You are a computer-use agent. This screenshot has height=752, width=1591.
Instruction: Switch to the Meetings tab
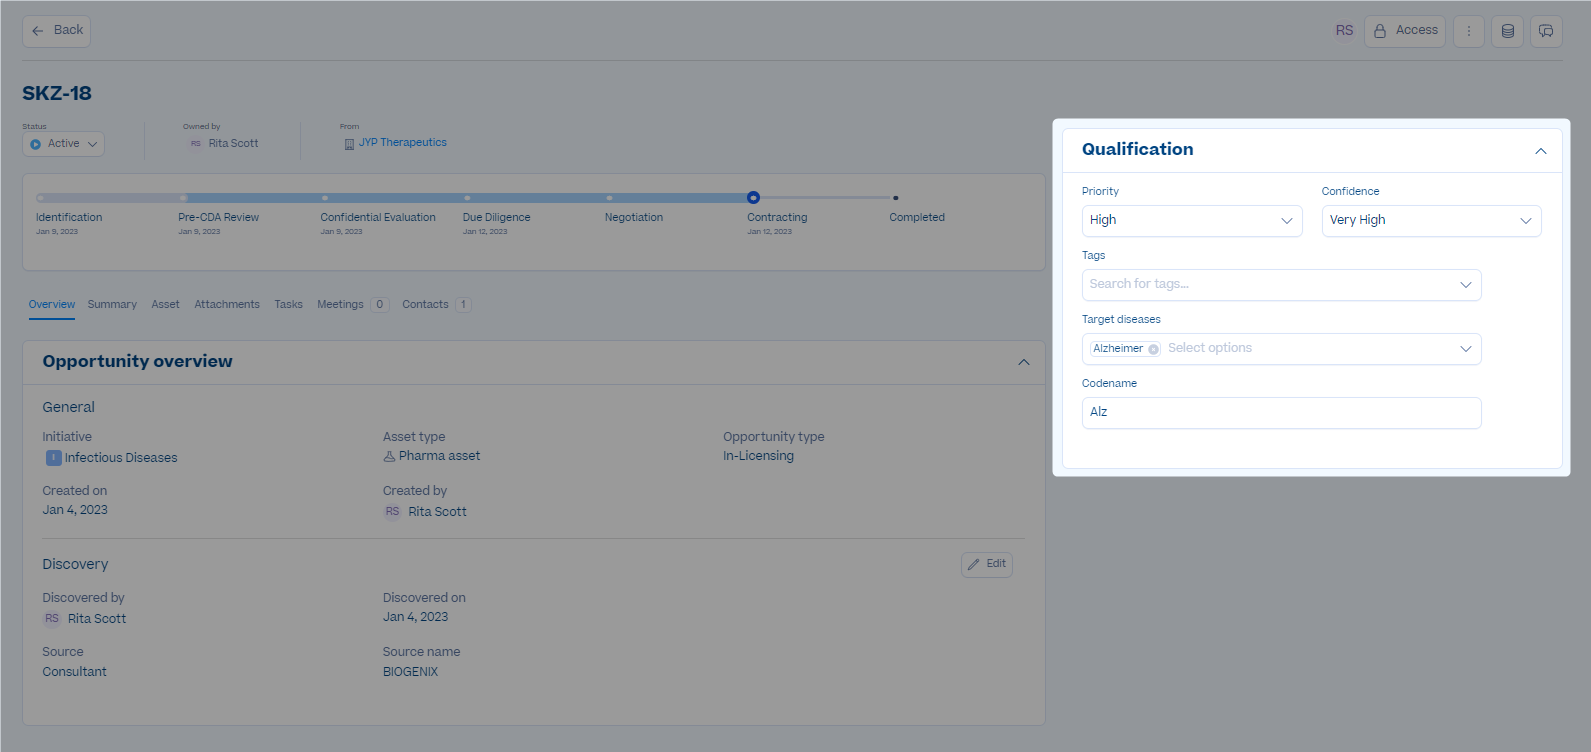click(x=352, y=304)
